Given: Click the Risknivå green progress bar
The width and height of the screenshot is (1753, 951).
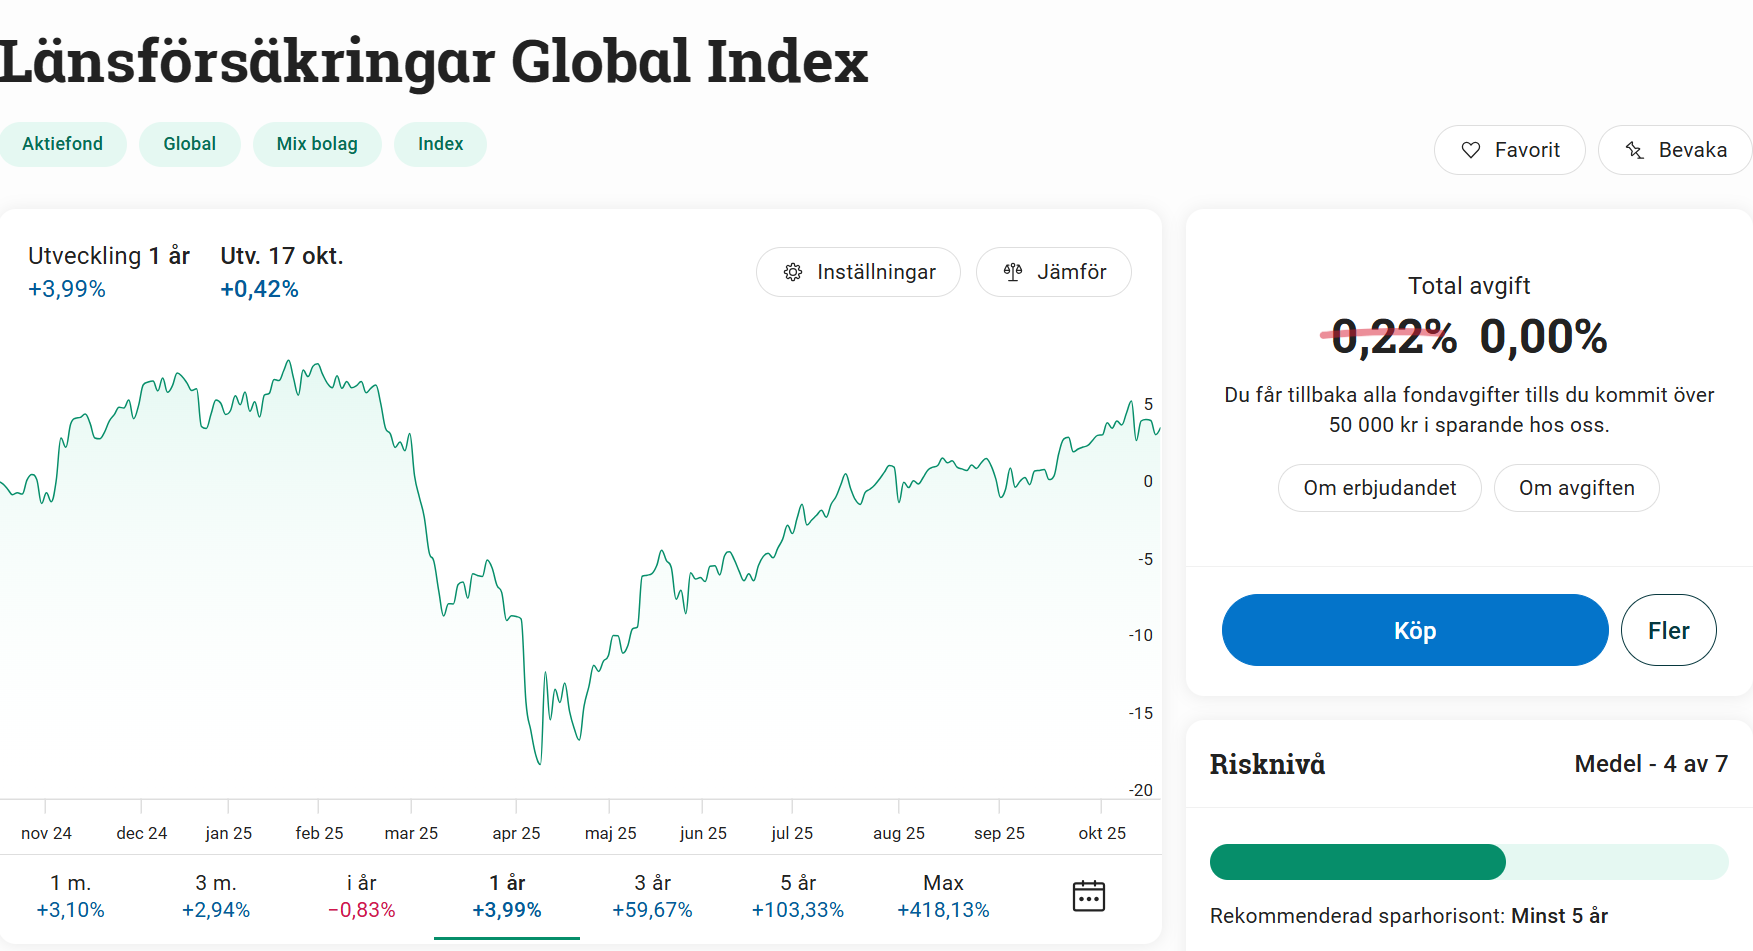Looking at the screenshot, I should pyautogui.click(x=1357, y=862).
